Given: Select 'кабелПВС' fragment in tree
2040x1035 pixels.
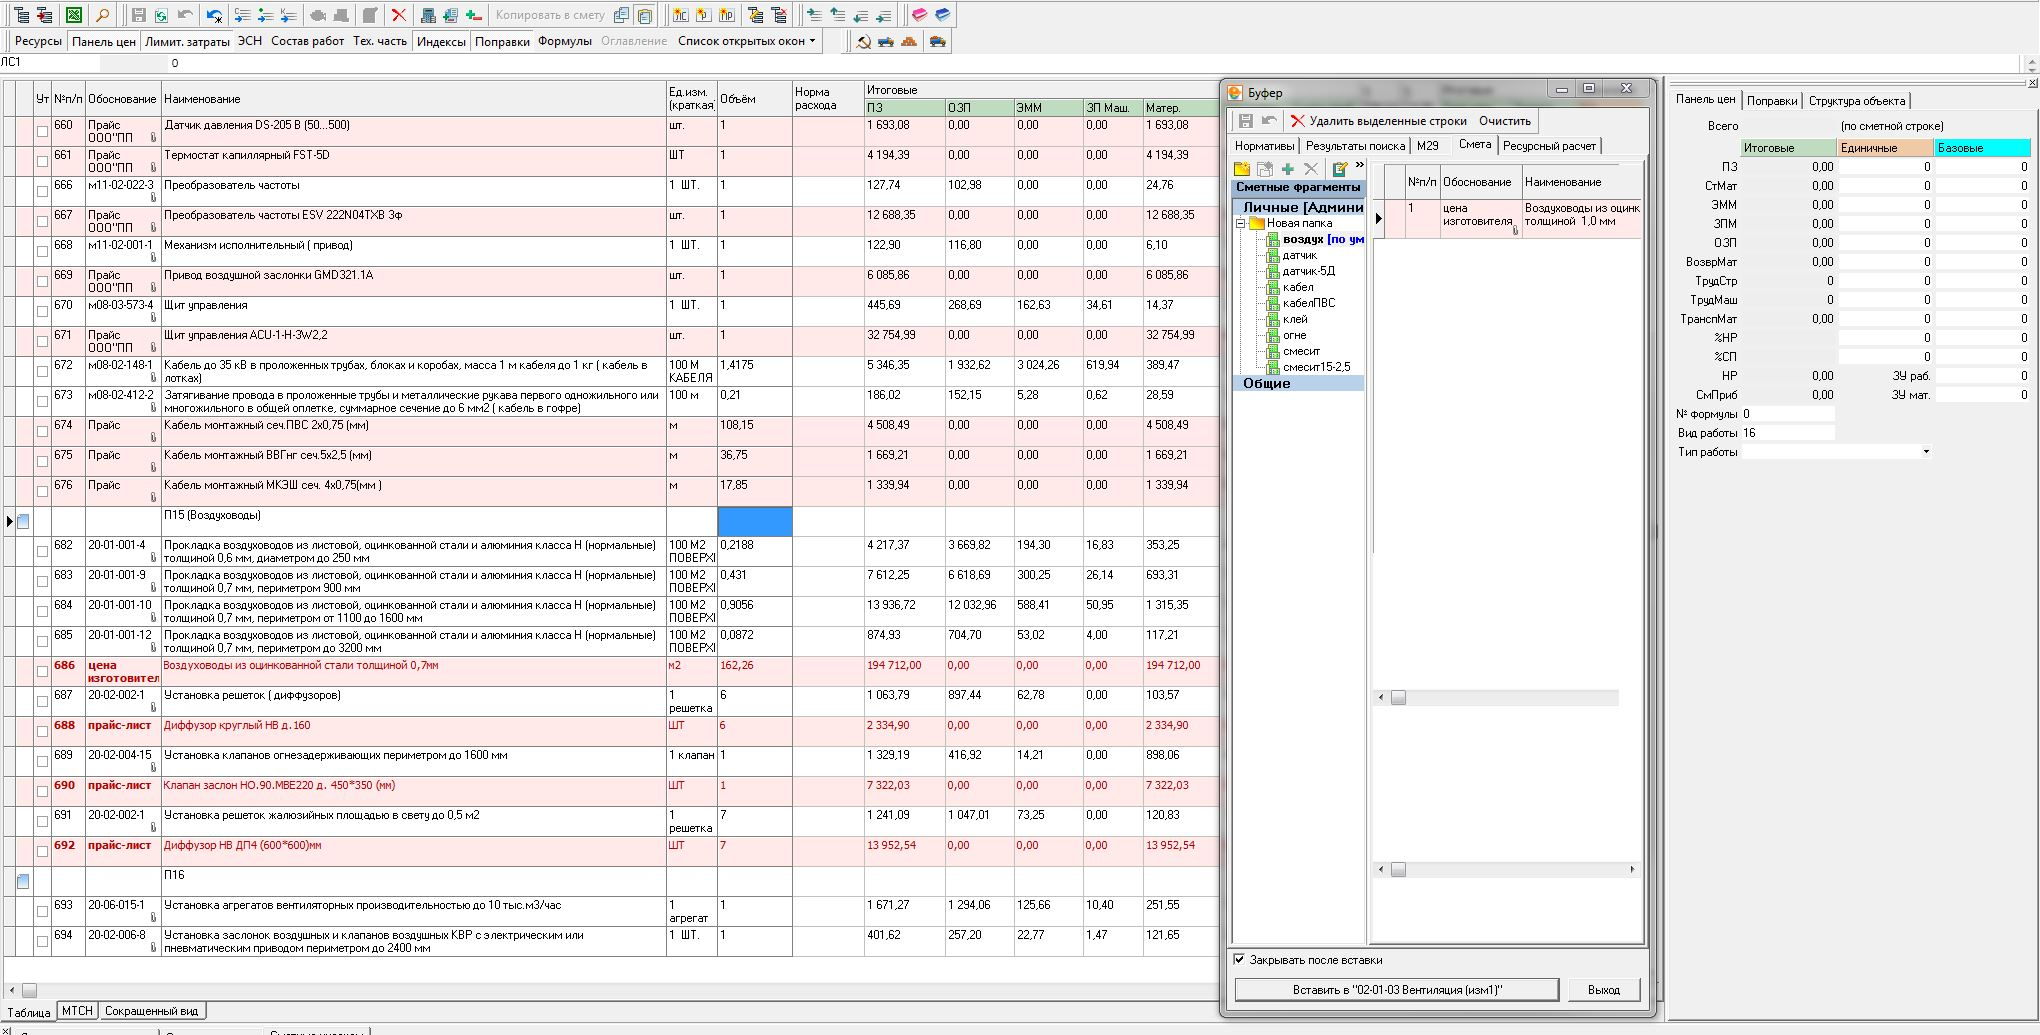Looking at the screenshot, I should 1309,303.
